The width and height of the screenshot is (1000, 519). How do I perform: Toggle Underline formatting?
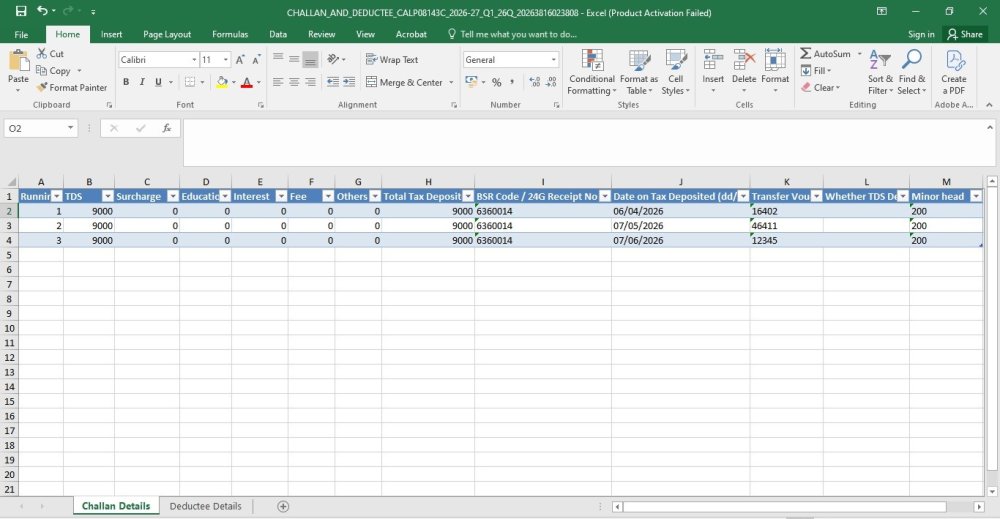(x=158, y=82)
